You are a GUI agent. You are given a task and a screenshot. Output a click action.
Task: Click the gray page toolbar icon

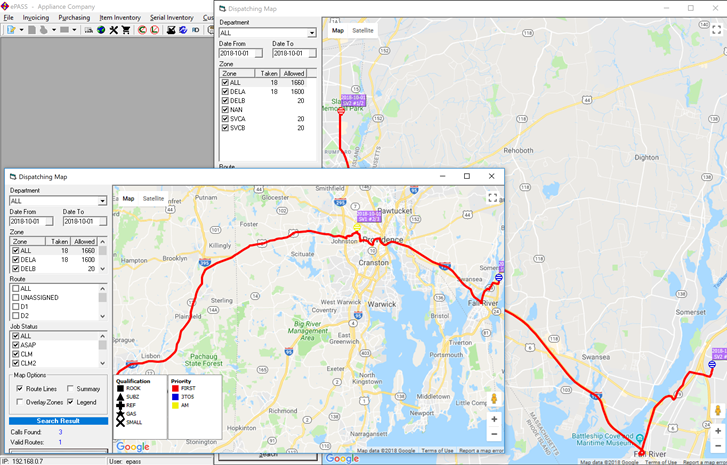pyautogui.click(x=32, y=30)
